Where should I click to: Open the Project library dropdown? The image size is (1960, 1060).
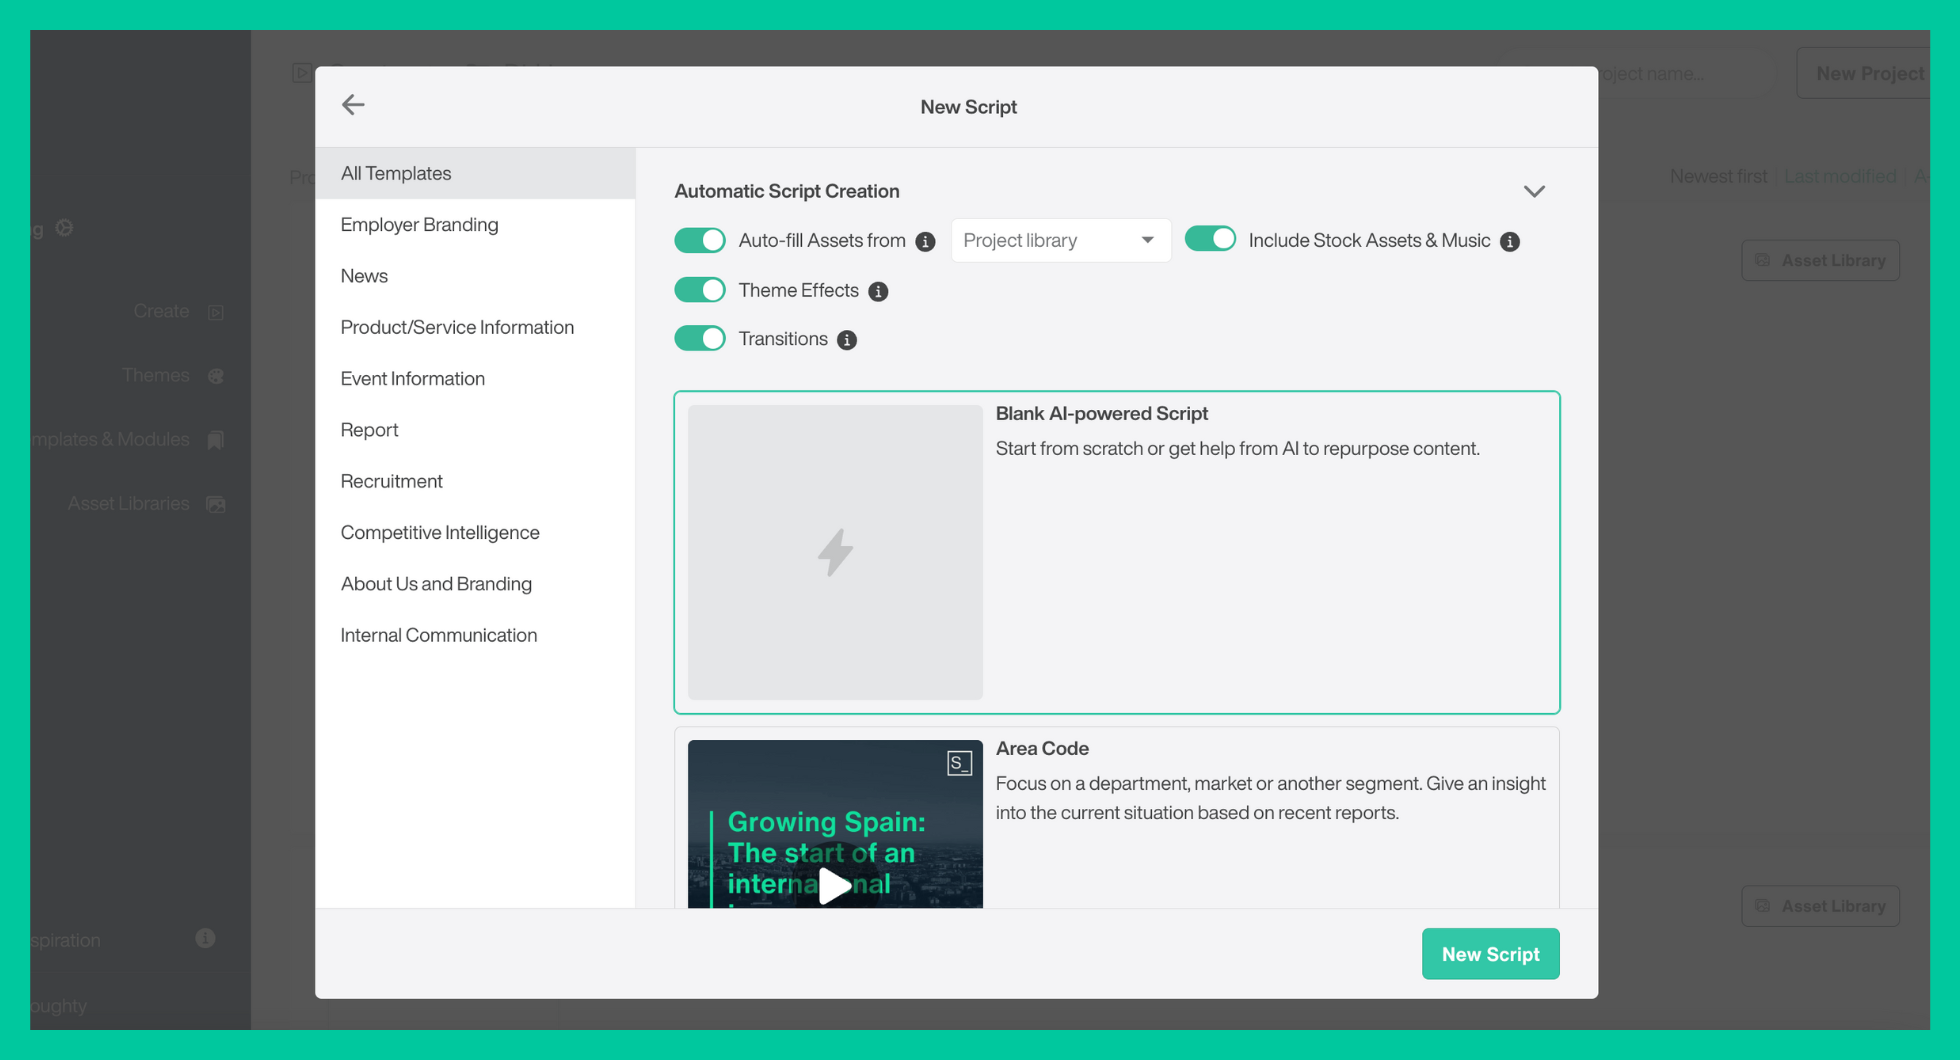tap(1060, 241)
